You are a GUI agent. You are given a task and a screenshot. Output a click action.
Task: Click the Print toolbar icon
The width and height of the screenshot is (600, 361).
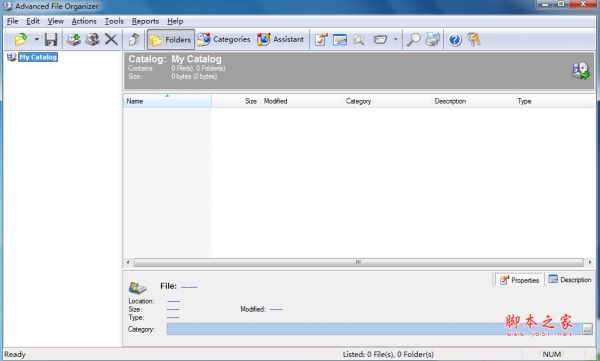(x=433, y=39)
